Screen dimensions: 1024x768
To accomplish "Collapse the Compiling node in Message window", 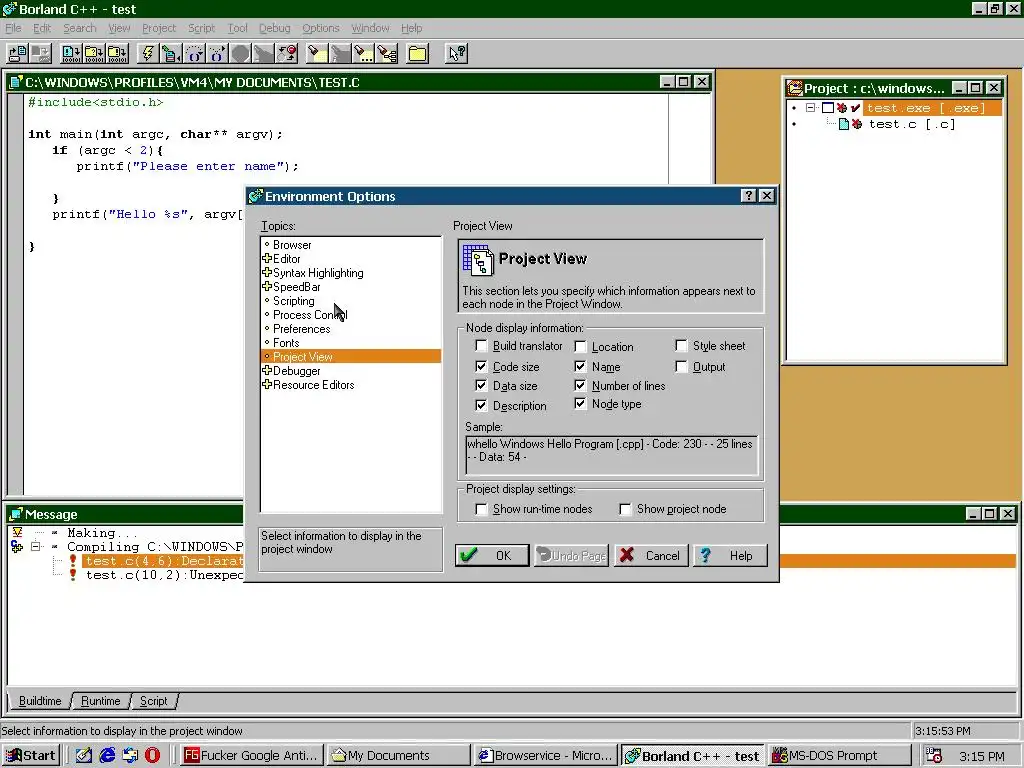I will pyautogui.click(x=36, y=547).
